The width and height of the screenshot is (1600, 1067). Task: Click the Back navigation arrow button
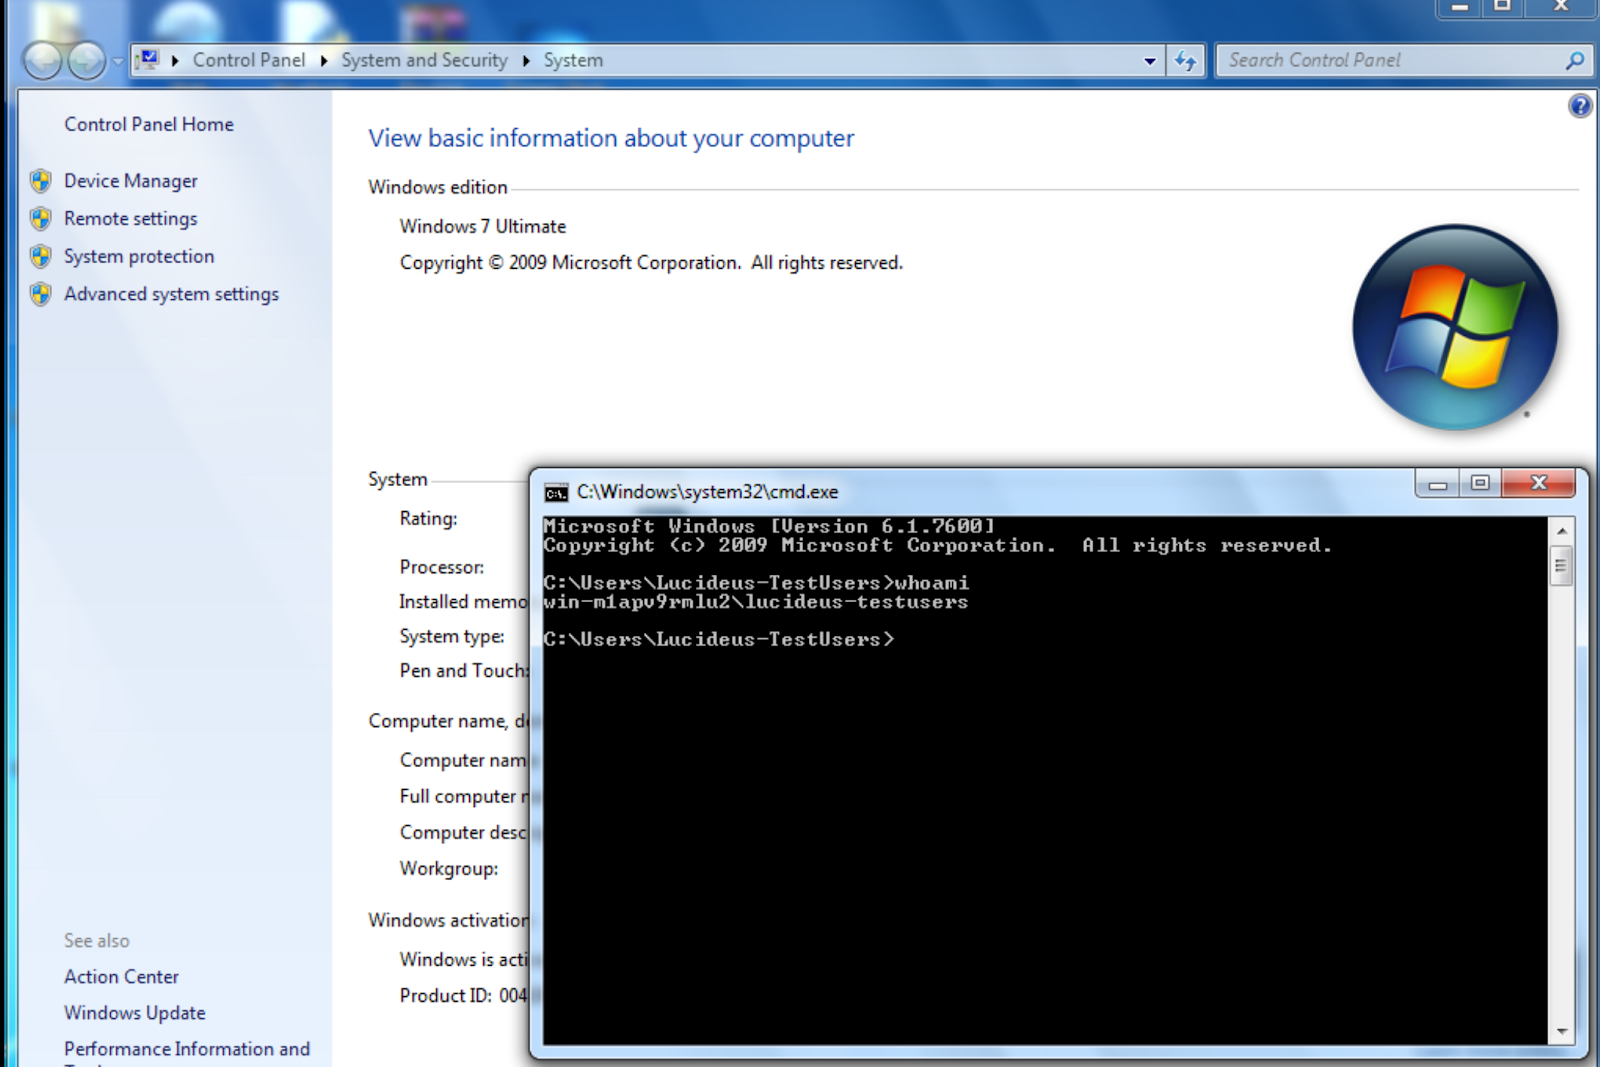[43, 61]
